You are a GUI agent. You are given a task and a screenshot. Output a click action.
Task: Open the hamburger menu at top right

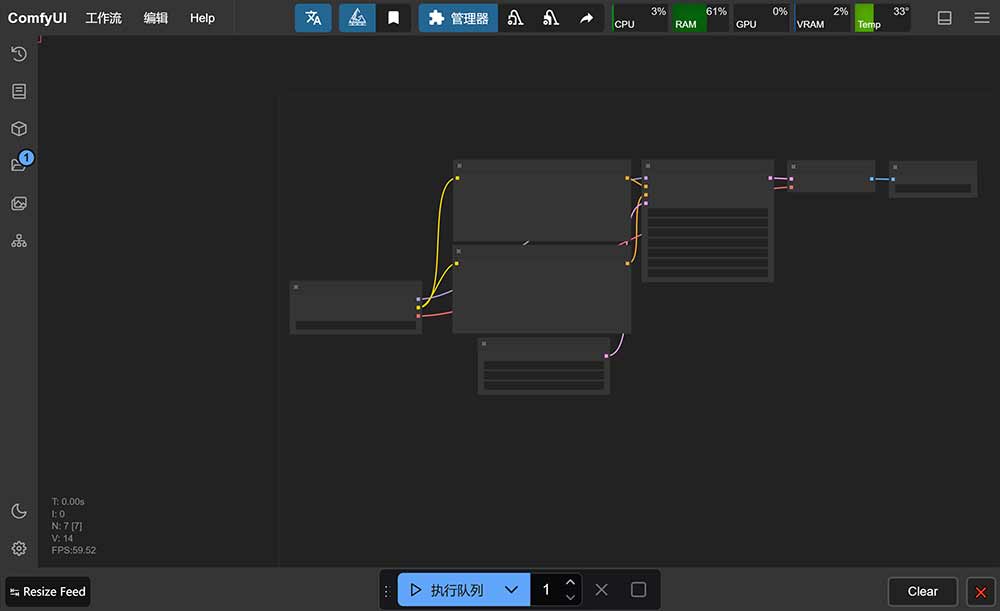click(982, 18)
